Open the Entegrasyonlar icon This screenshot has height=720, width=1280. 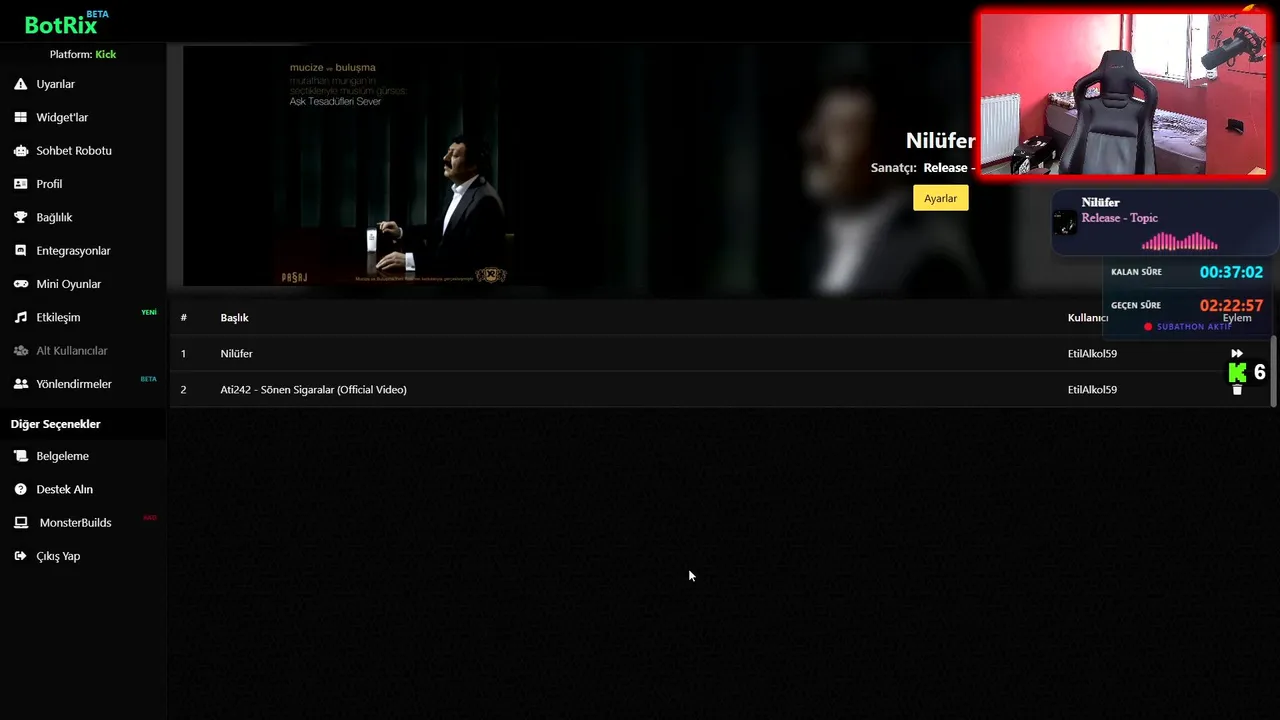[20, 251]
